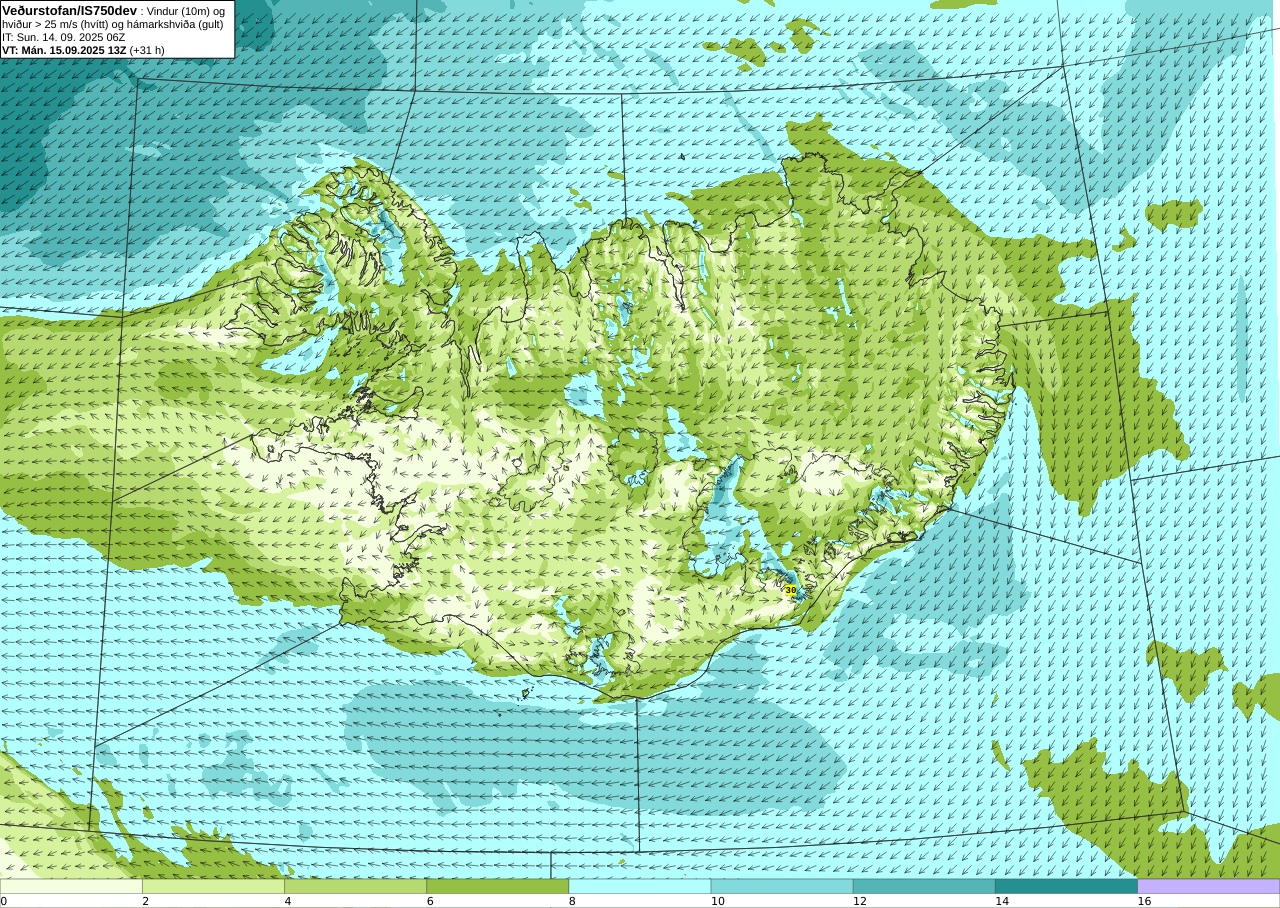Pick the medium green 4–6 legend swatch

coord(355,886)
